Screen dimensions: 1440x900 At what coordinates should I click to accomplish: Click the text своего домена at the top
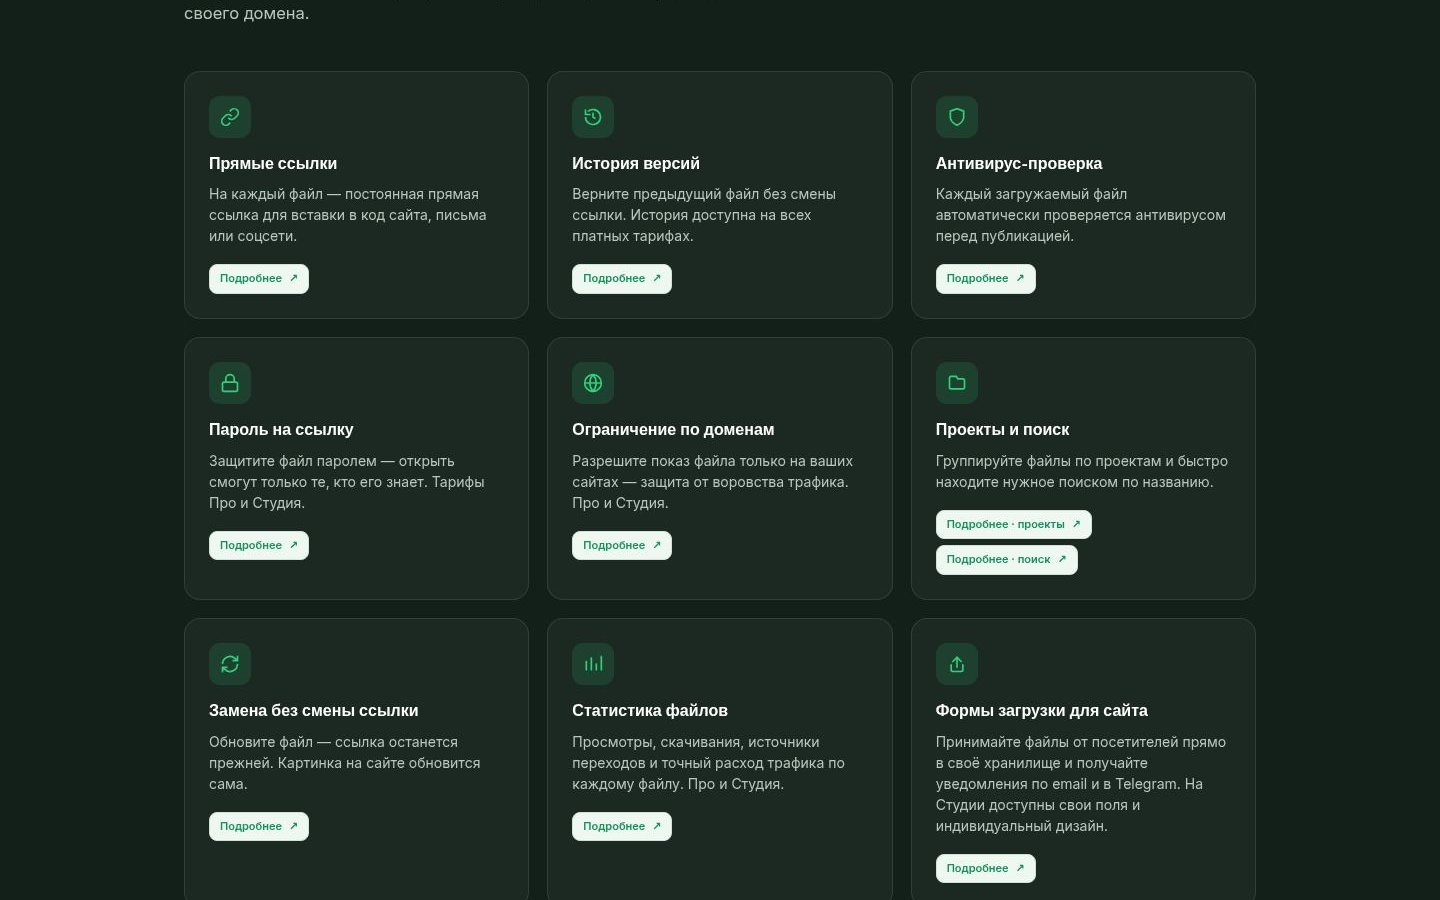coord(247,13)
